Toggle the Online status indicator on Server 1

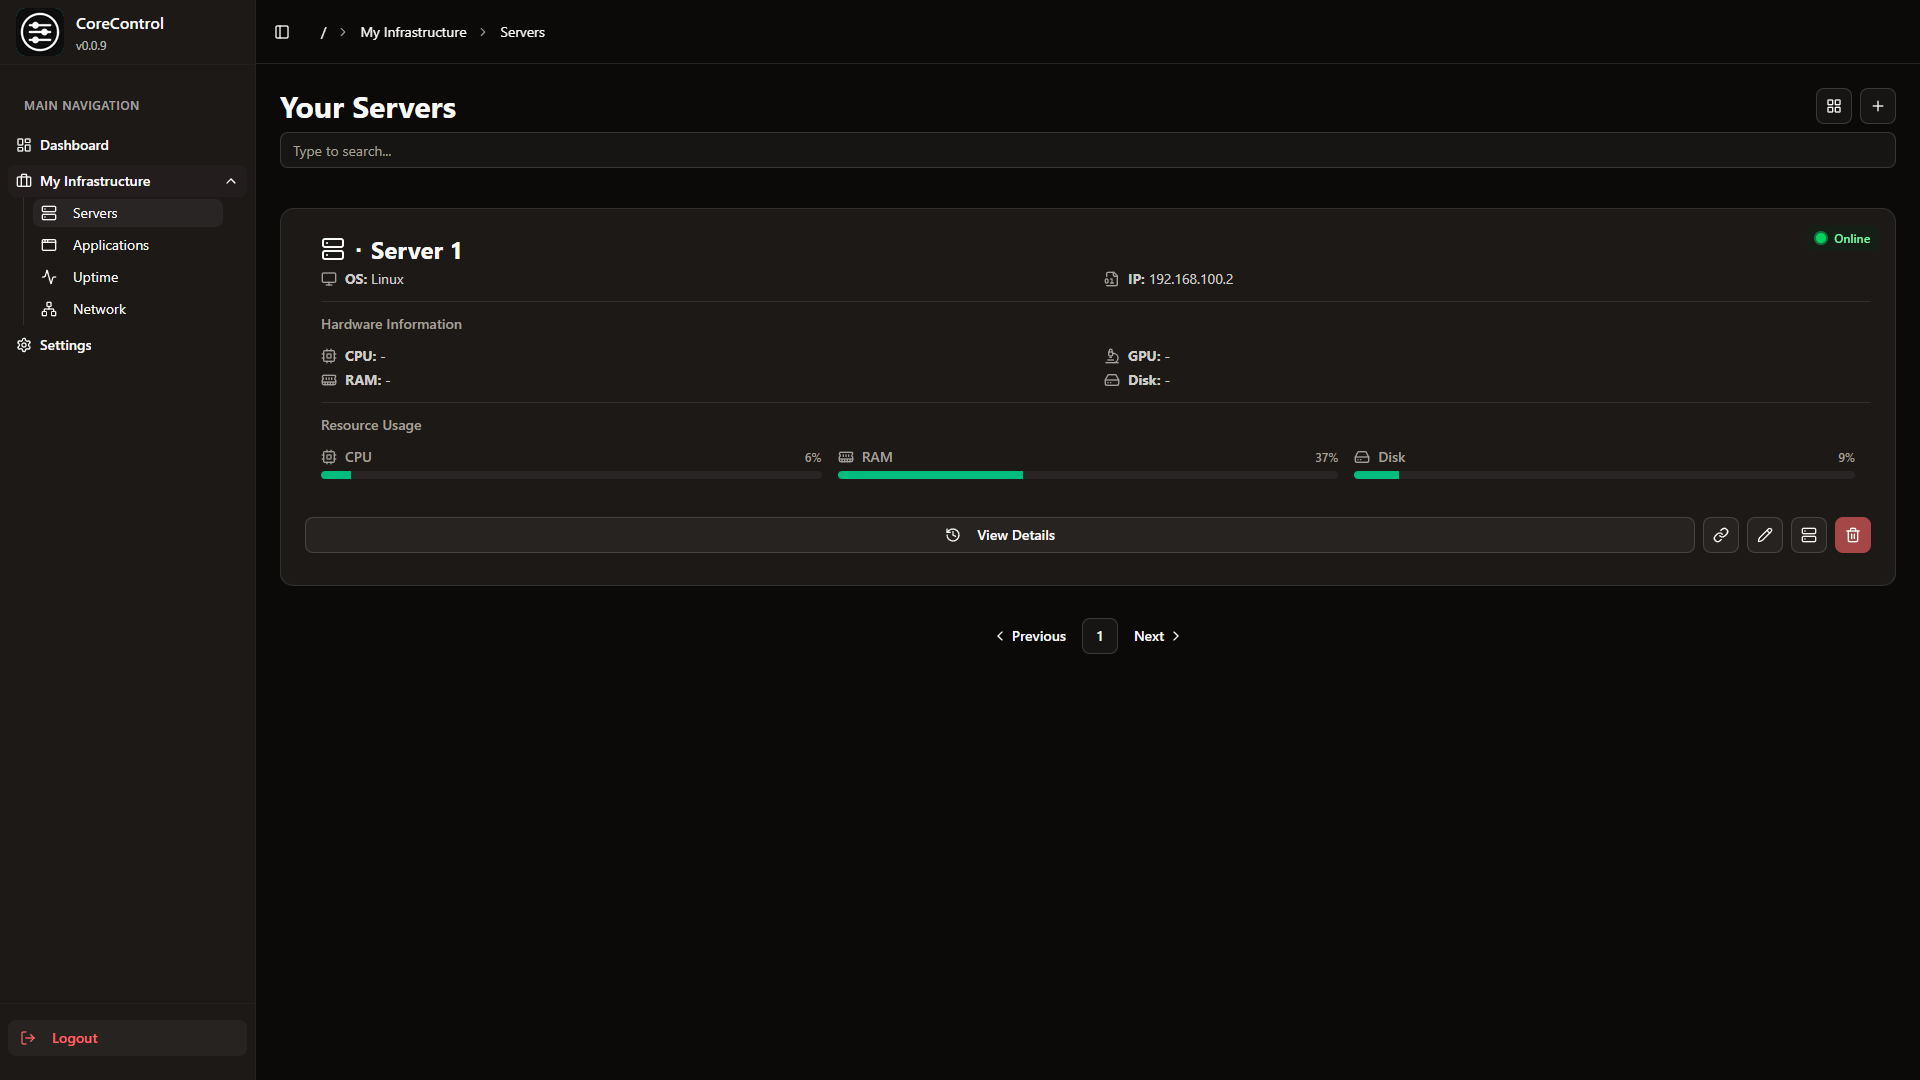click(1841, 238)
